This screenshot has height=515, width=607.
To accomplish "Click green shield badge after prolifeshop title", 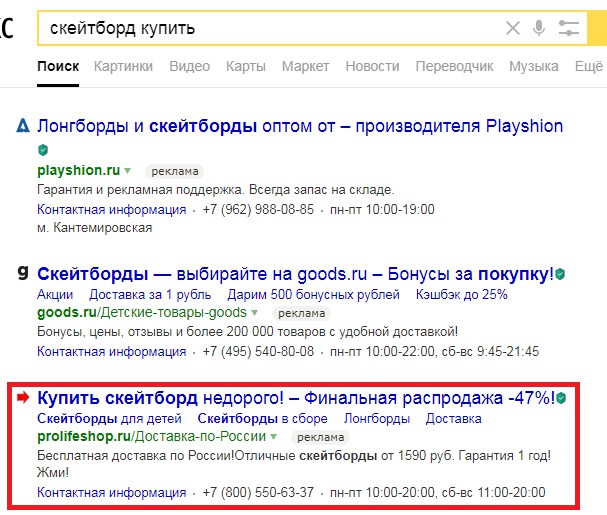I will tap(561, 398).
